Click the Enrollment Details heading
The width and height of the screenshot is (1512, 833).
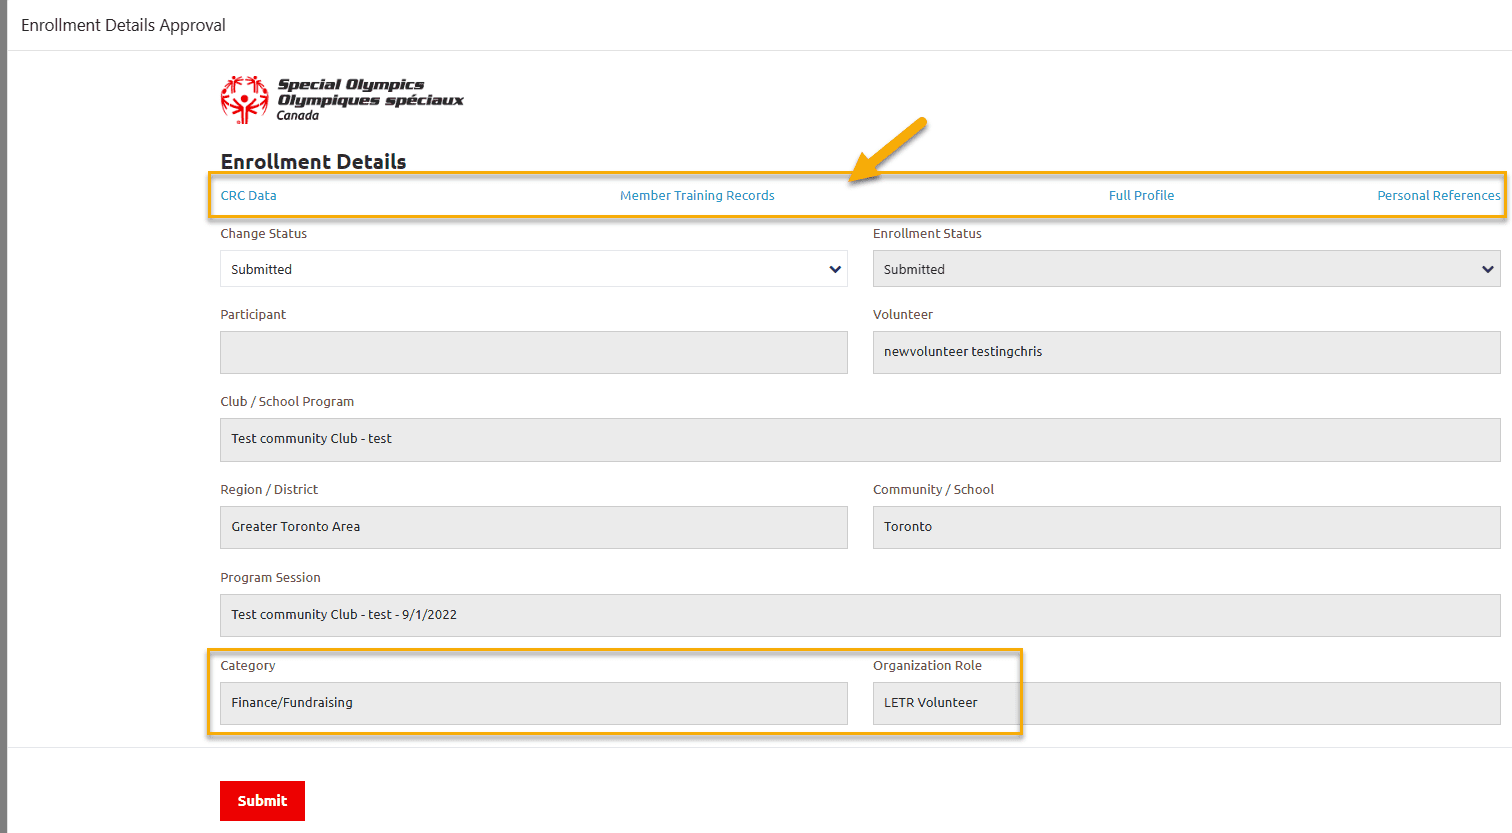coord(313,162)
